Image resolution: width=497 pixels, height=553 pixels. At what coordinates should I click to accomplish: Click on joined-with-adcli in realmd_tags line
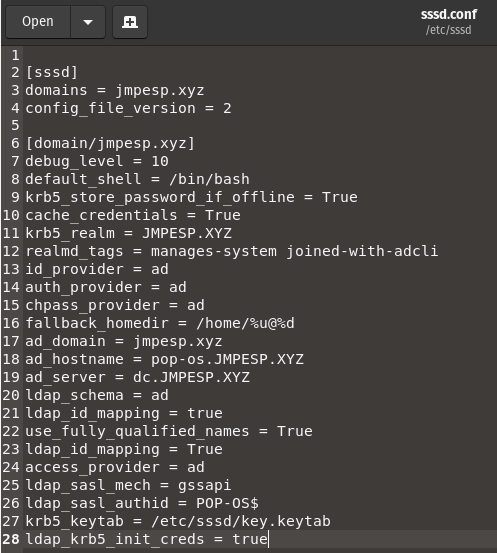tap(362, 251)
